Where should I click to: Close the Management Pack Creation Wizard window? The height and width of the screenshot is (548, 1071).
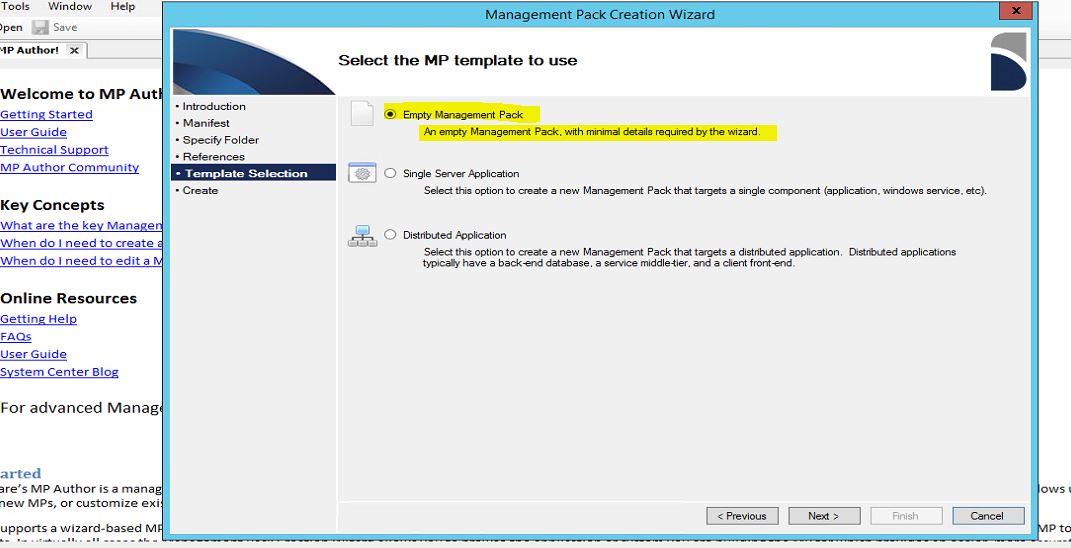point(1016,10)
